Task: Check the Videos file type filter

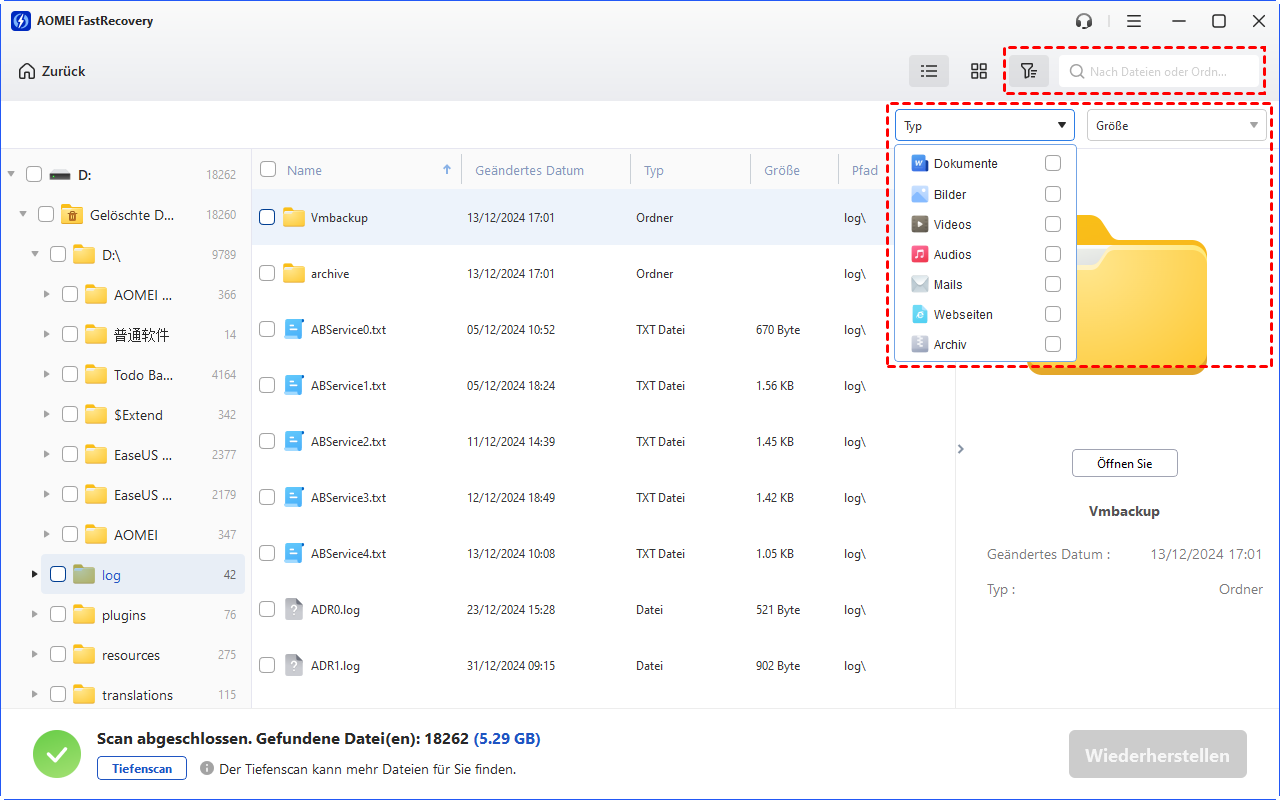Action: click(x=1052, y=224)
